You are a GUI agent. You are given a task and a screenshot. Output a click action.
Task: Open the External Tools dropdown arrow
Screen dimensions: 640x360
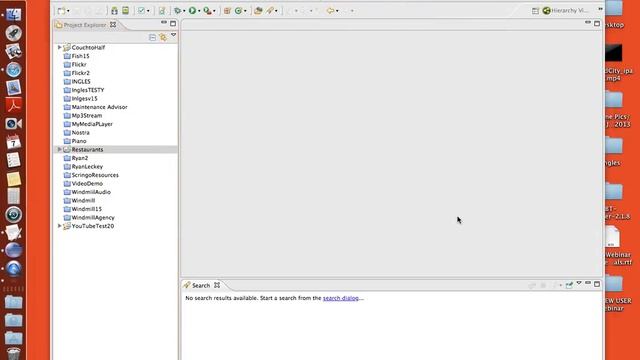point(214,11)
